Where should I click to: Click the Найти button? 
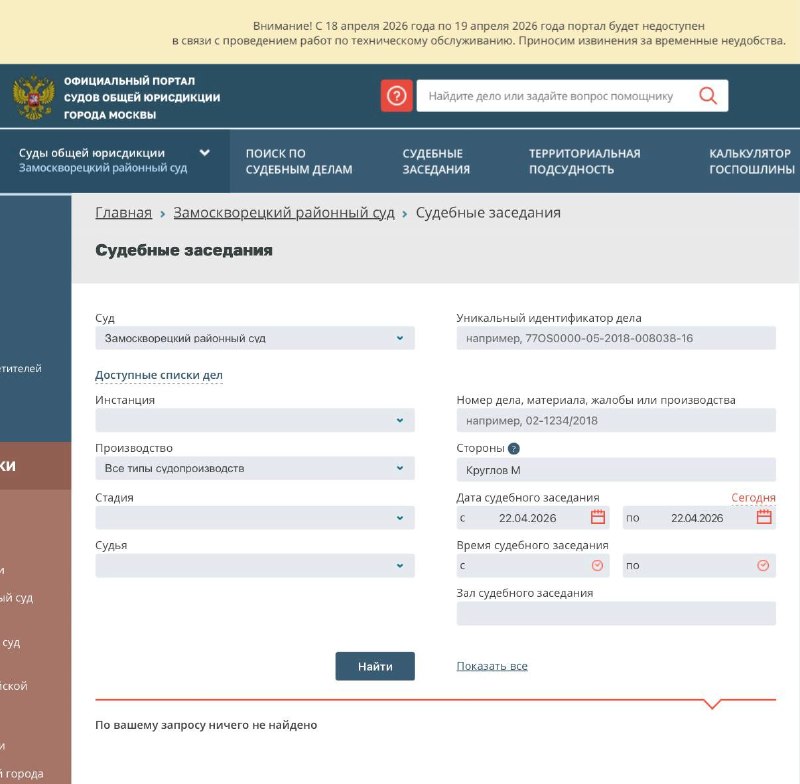pos(375,666)
